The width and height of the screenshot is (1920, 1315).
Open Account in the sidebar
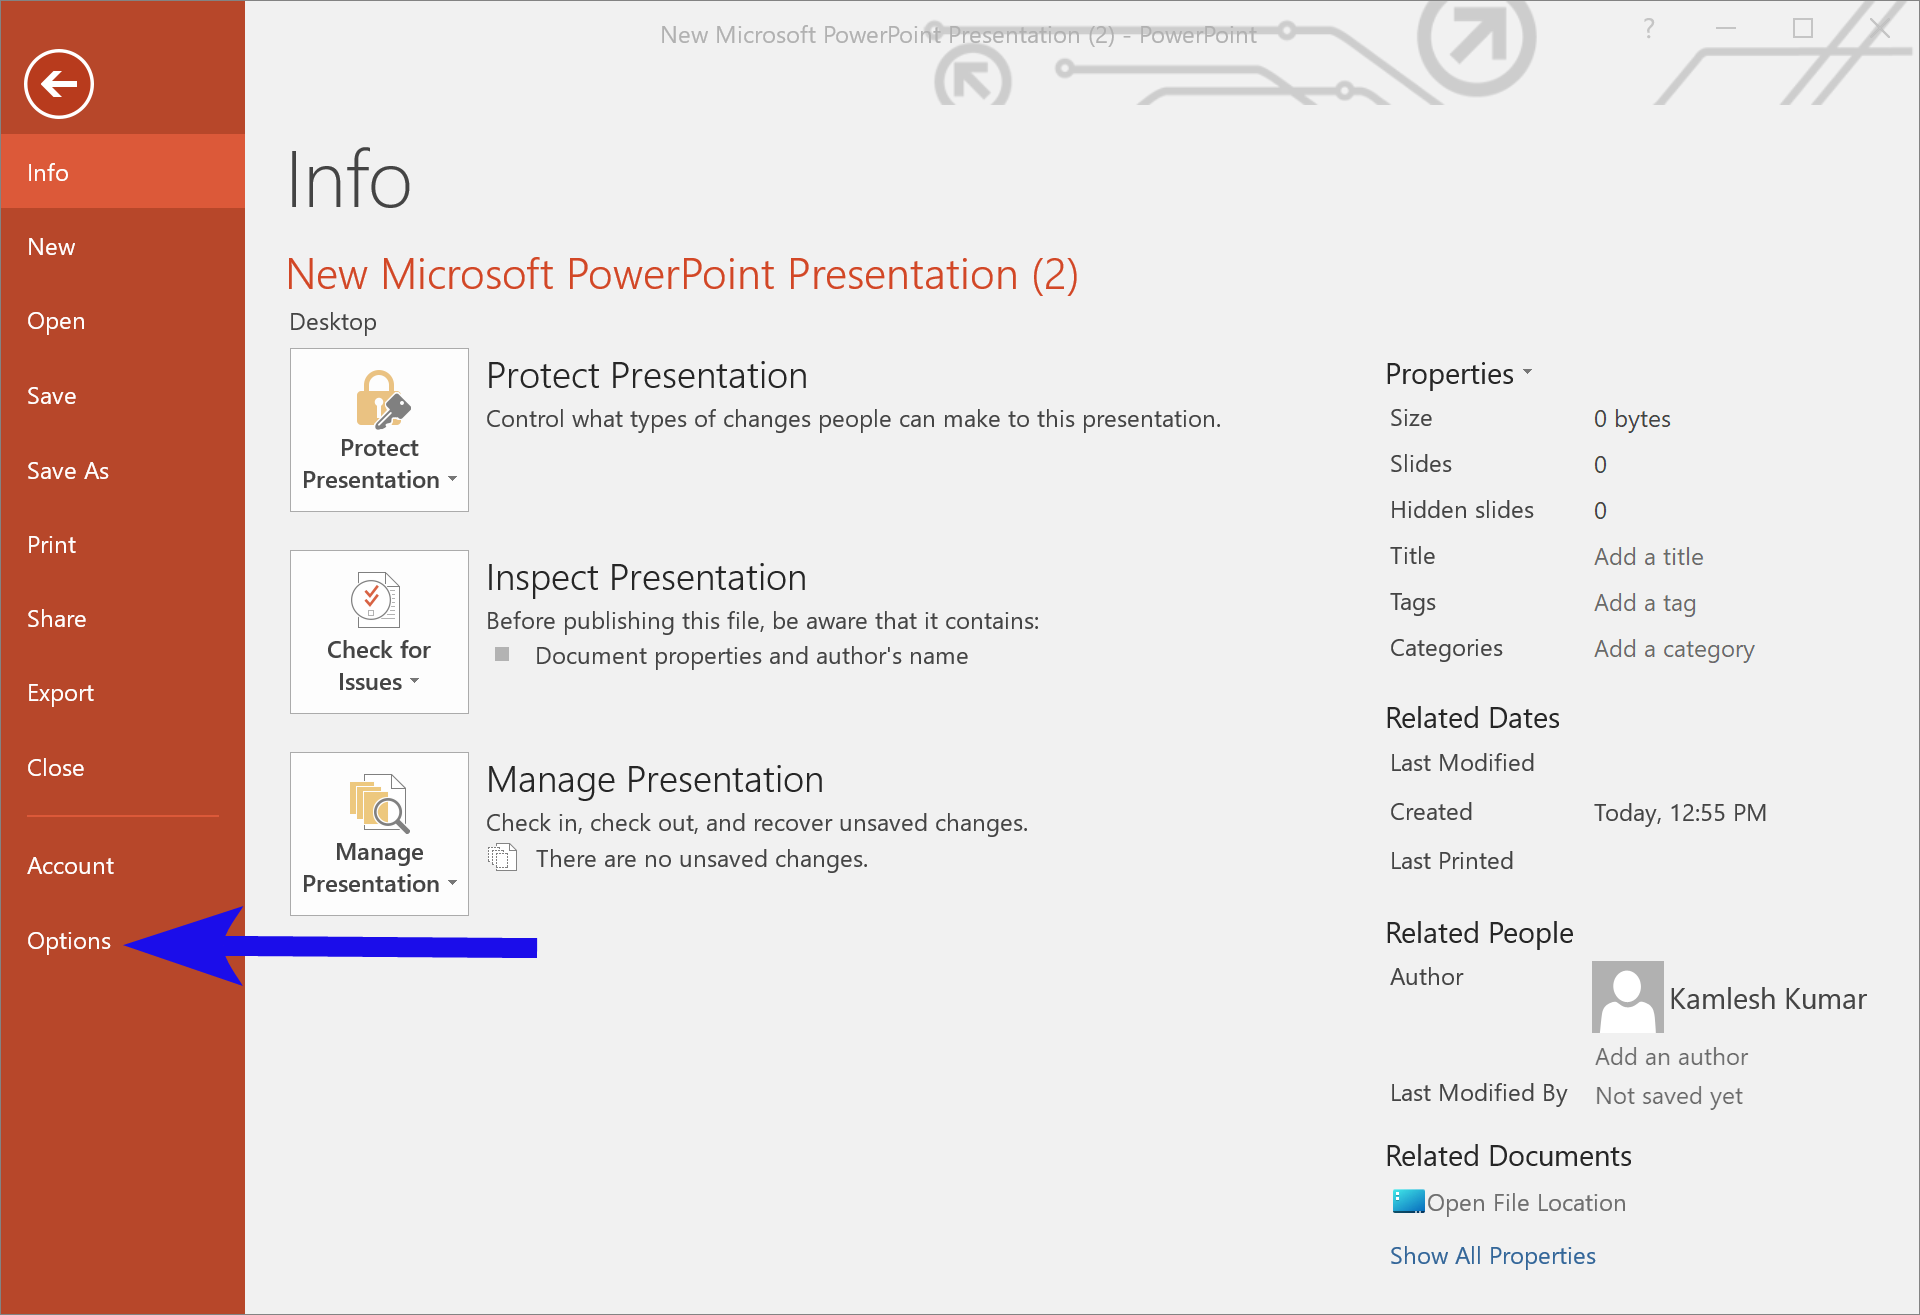point(122,866)
